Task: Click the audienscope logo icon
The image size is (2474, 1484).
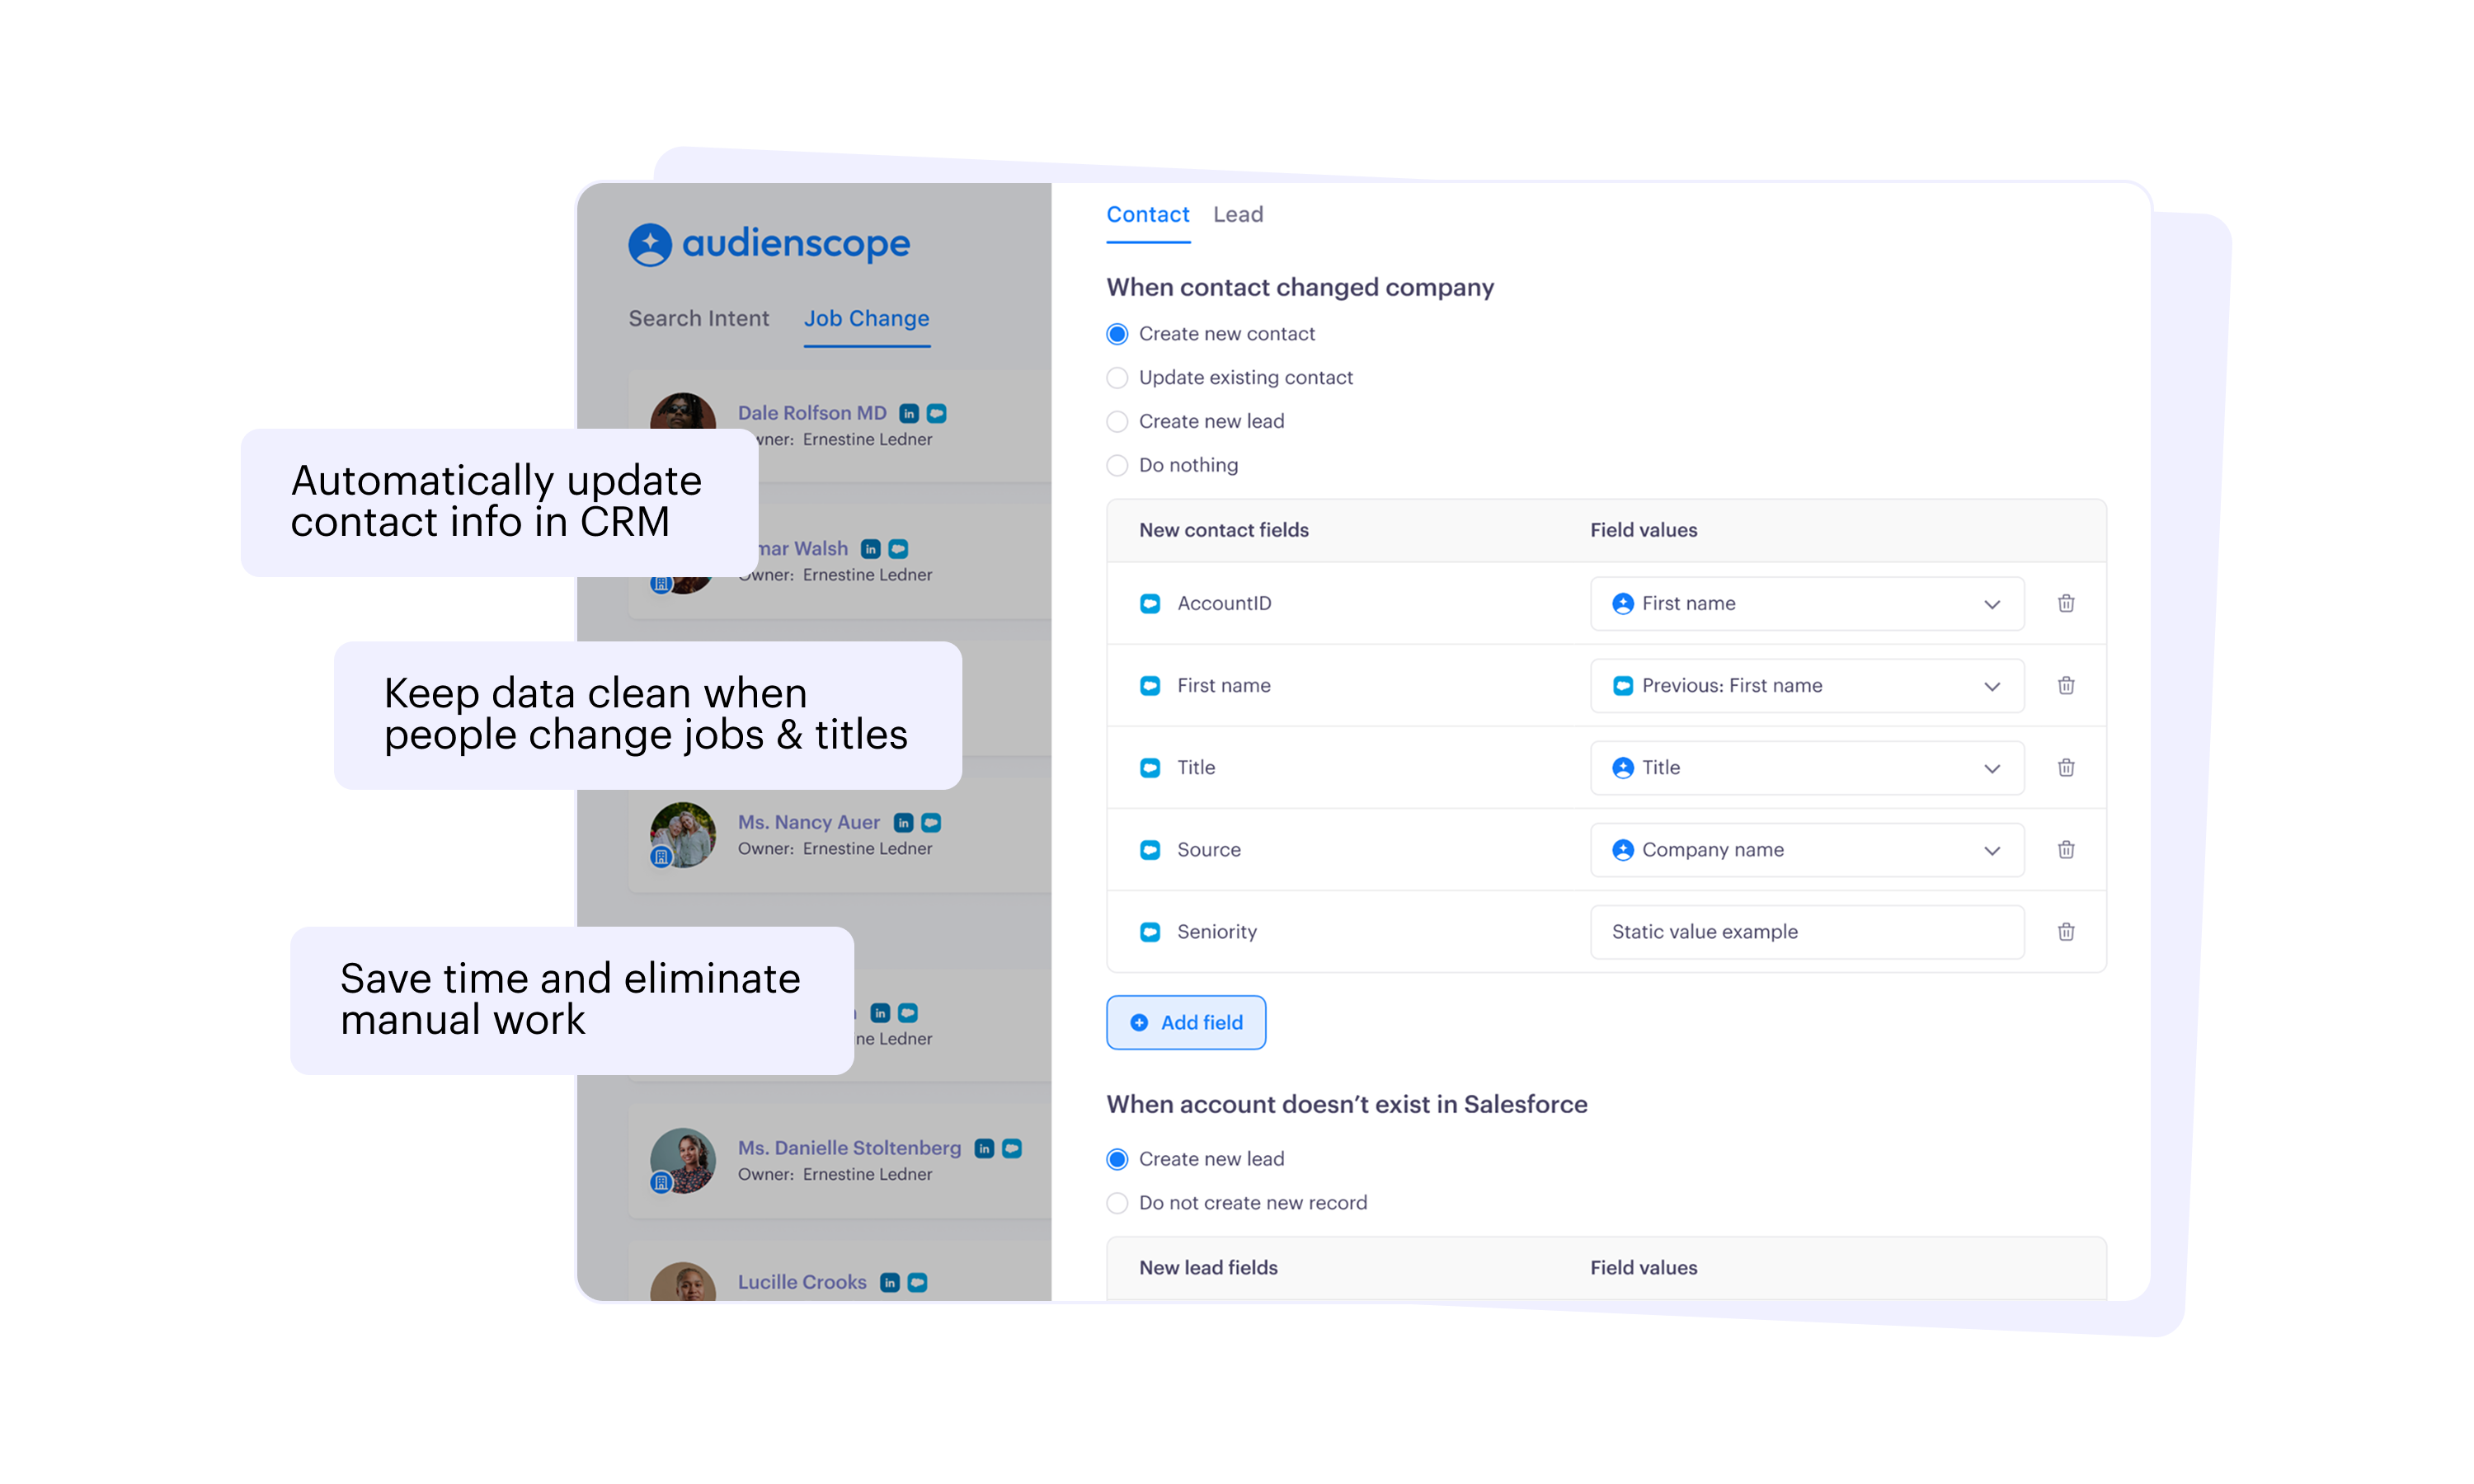Action: click(649, 244)
